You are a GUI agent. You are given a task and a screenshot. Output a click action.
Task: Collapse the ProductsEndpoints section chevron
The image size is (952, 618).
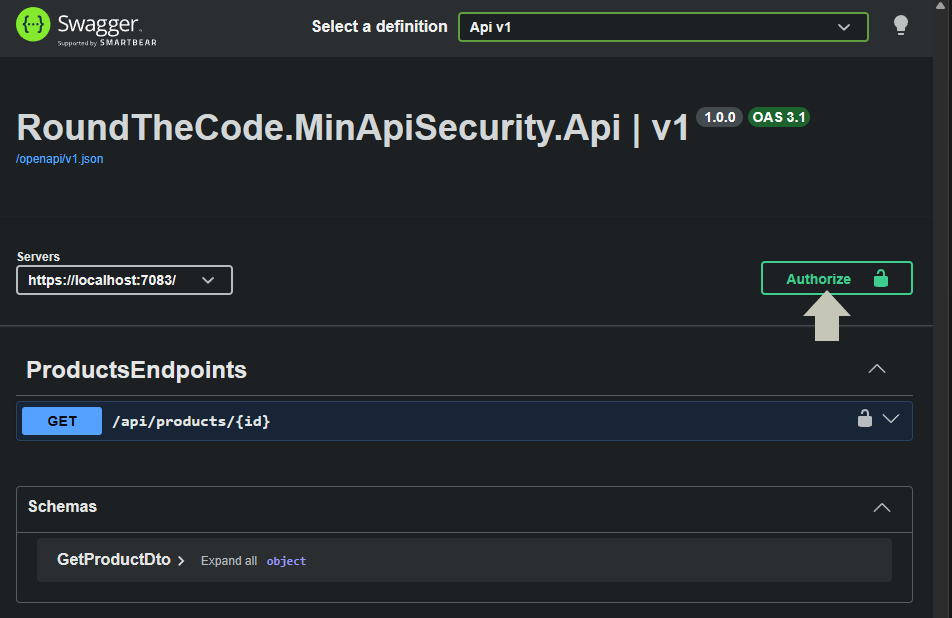point(877,369)
